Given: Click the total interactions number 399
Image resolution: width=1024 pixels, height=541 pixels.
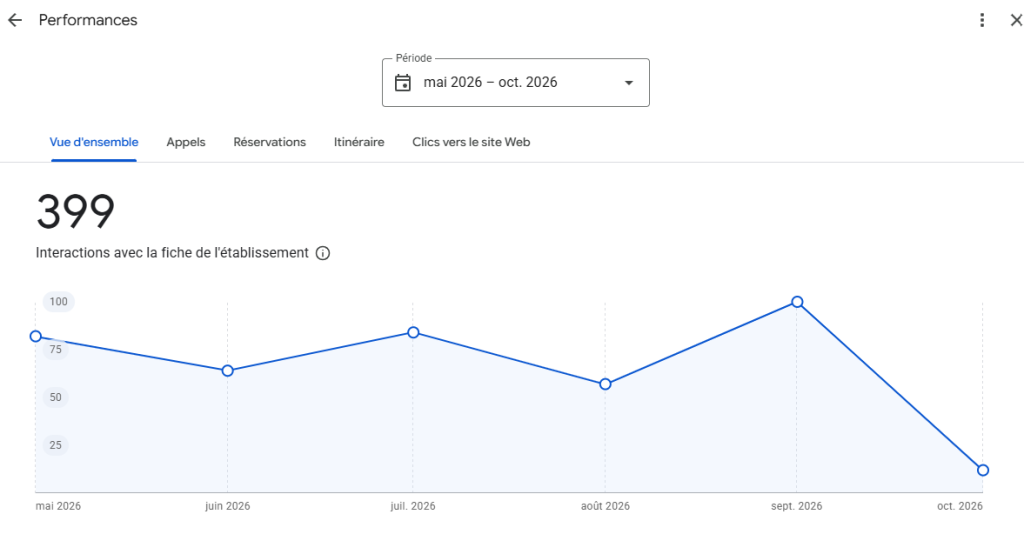Looking at the screenshot, I should (x=76, y=212).
